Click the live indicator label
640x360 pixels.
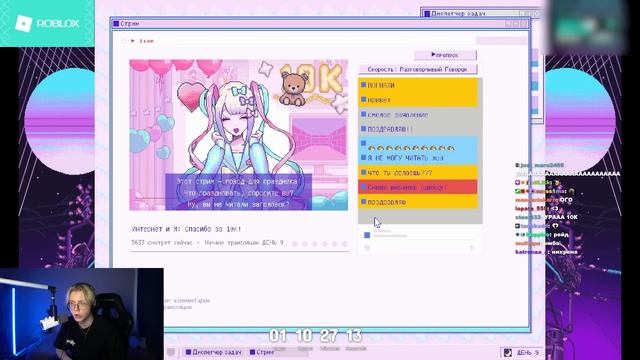click(147, 41)
